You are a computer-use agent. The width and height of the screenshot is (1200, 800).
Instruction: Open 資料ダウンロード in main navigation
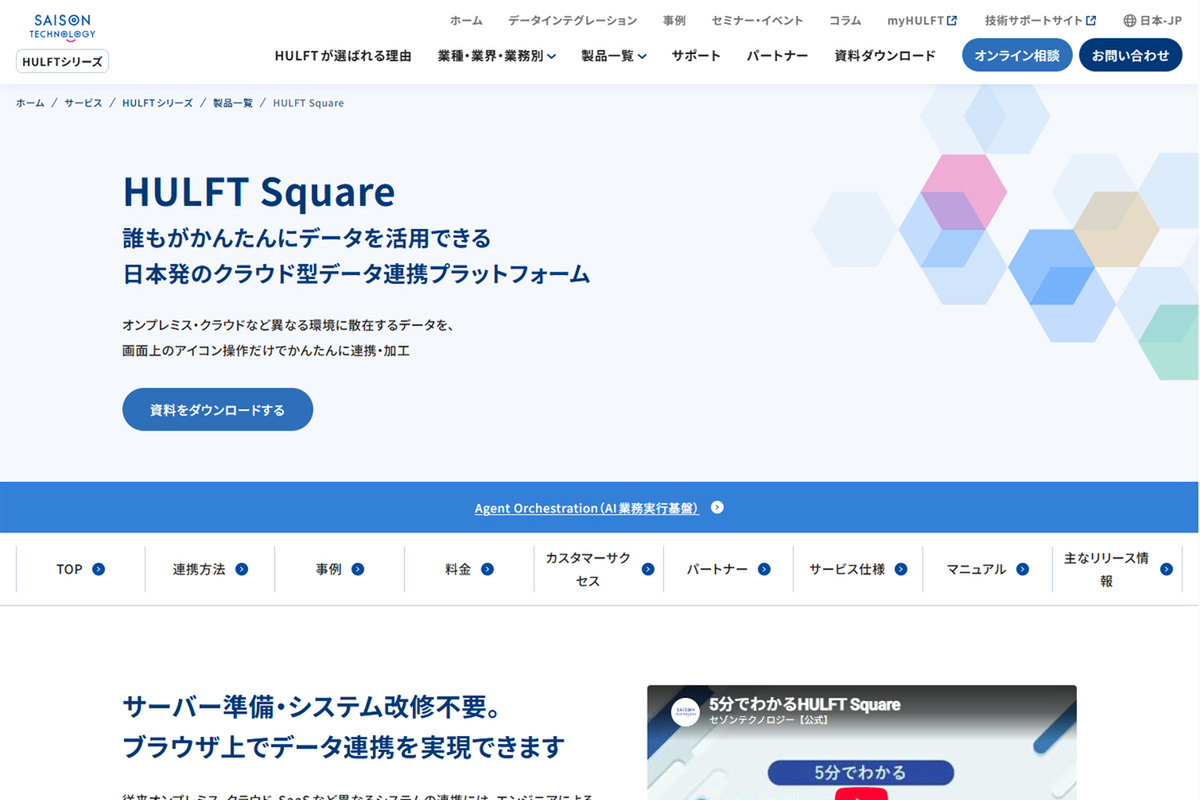(x=885, y=56)
